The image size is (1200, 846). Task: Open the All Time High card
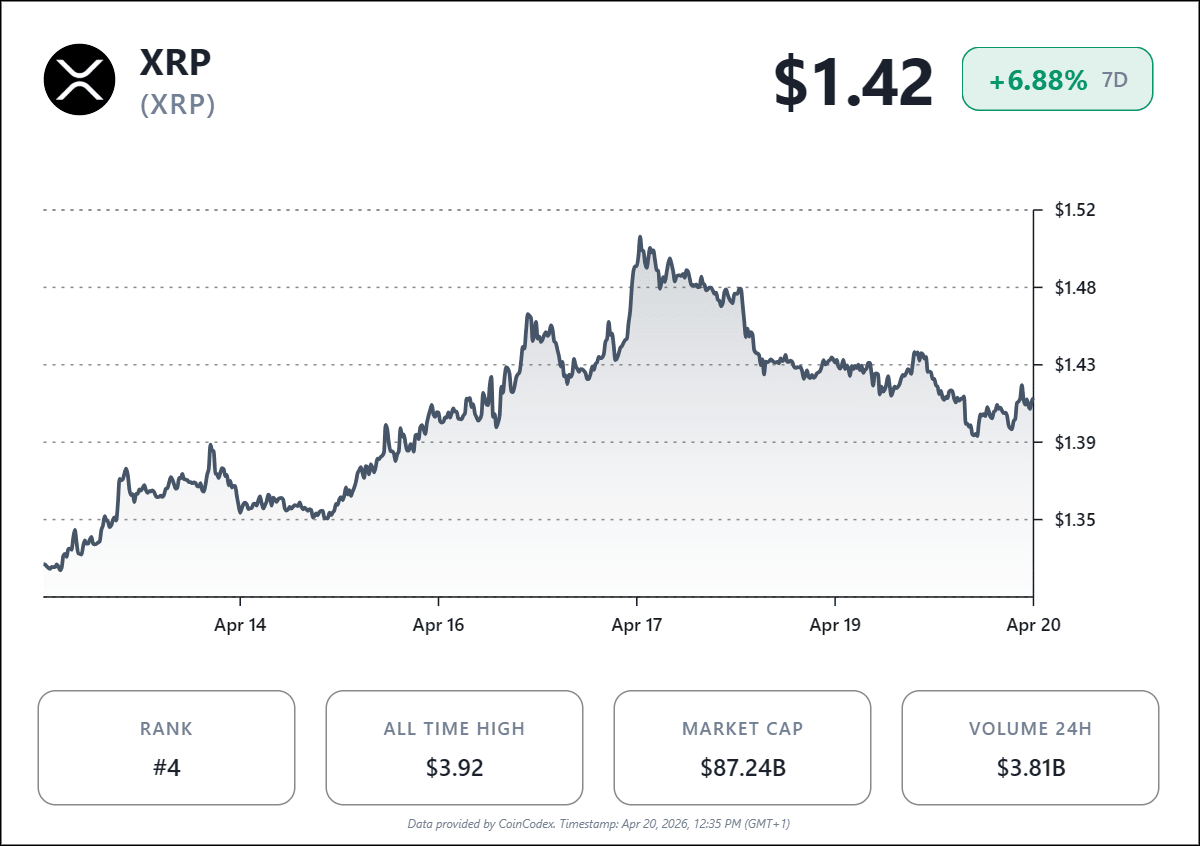point(454,747)
